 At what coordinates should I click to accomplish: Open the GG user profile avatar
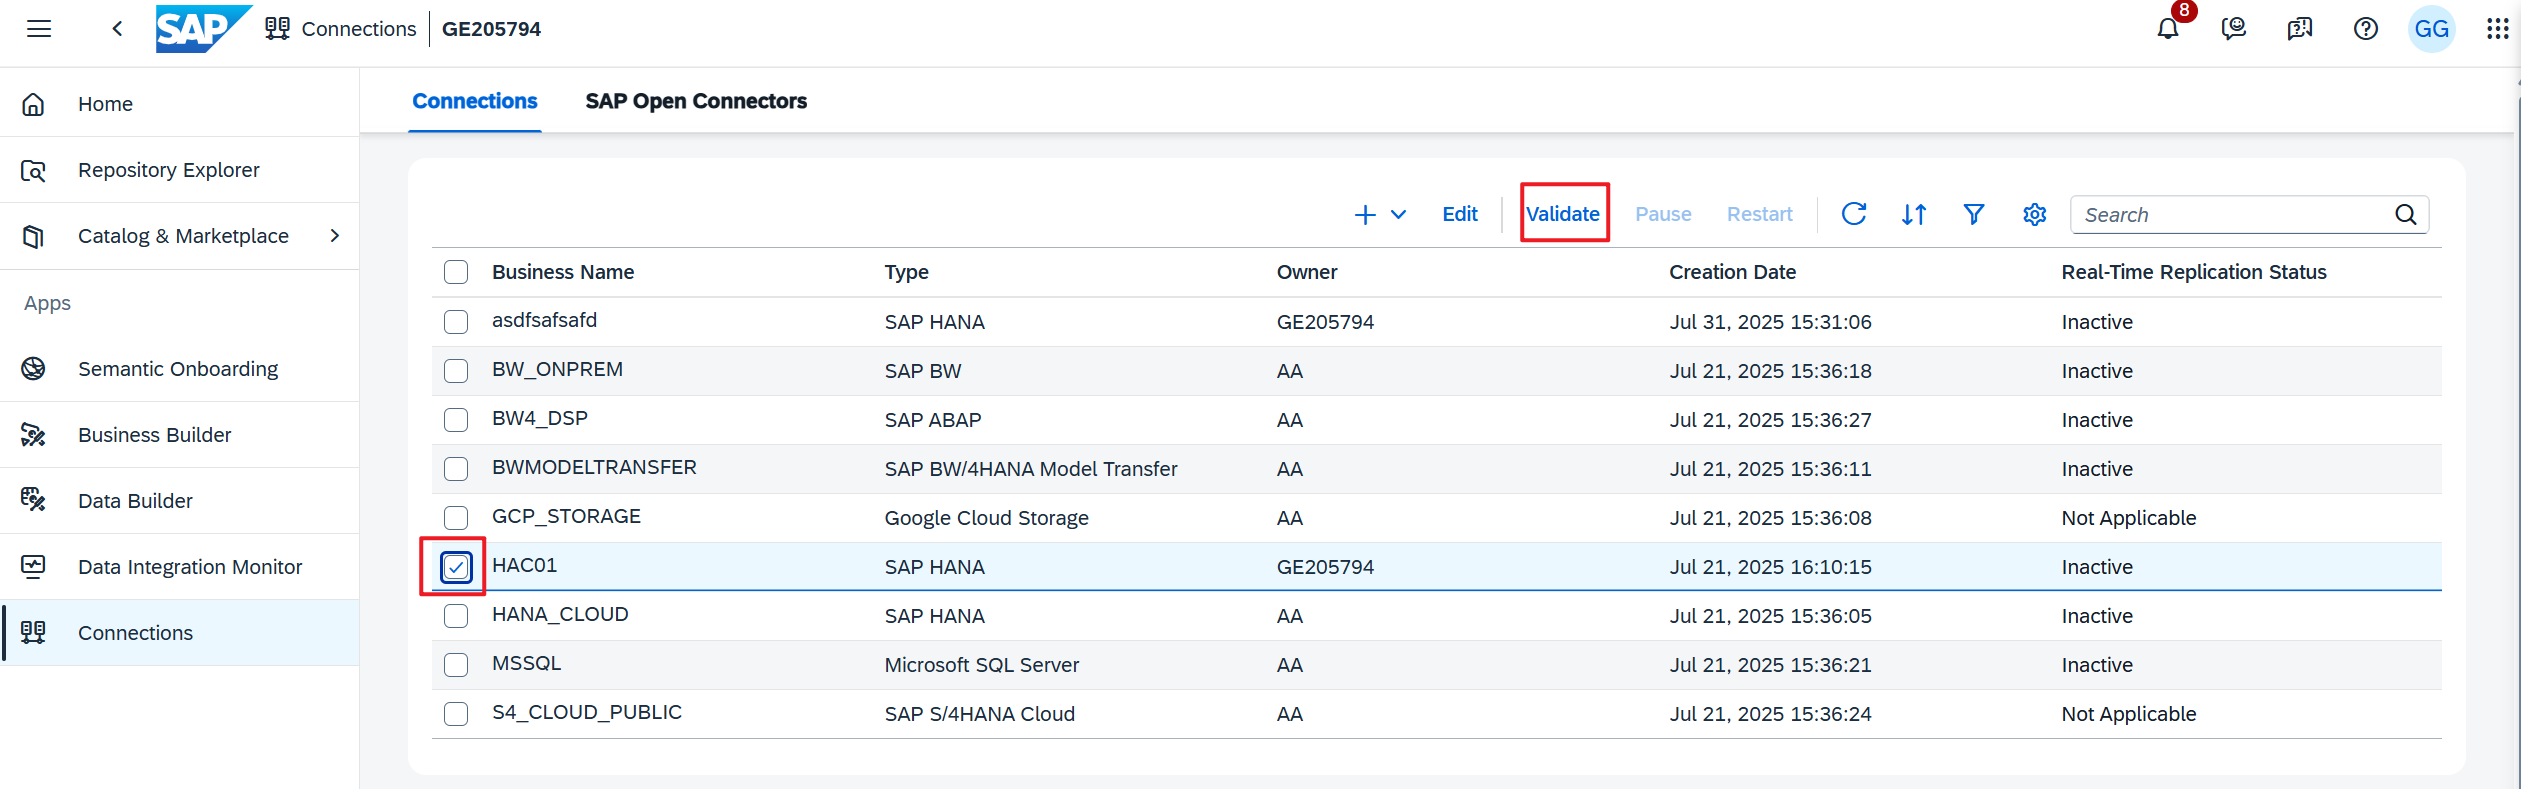point(2432,29)
